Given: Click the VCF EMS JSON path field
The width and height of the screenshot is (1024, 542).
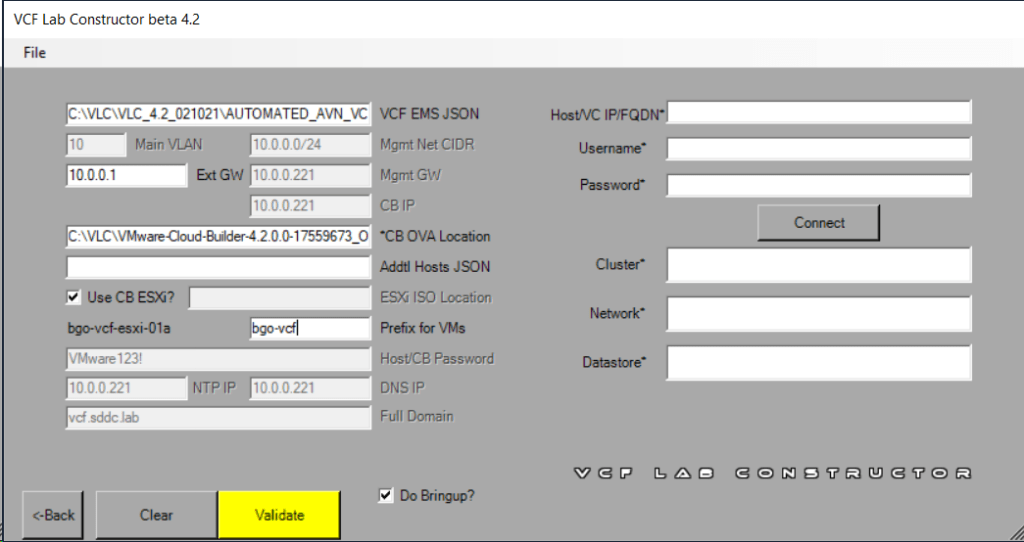Looking at the screenshot, I should click(x=218, y=114).
